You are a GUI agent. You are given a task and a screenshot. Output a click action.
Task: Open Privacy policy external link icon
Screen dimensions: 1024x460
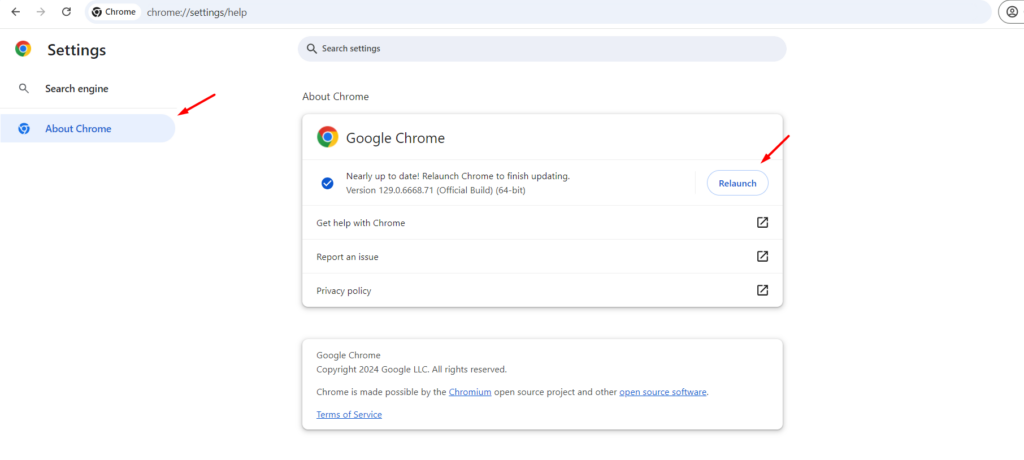click(x=762, y=291)
